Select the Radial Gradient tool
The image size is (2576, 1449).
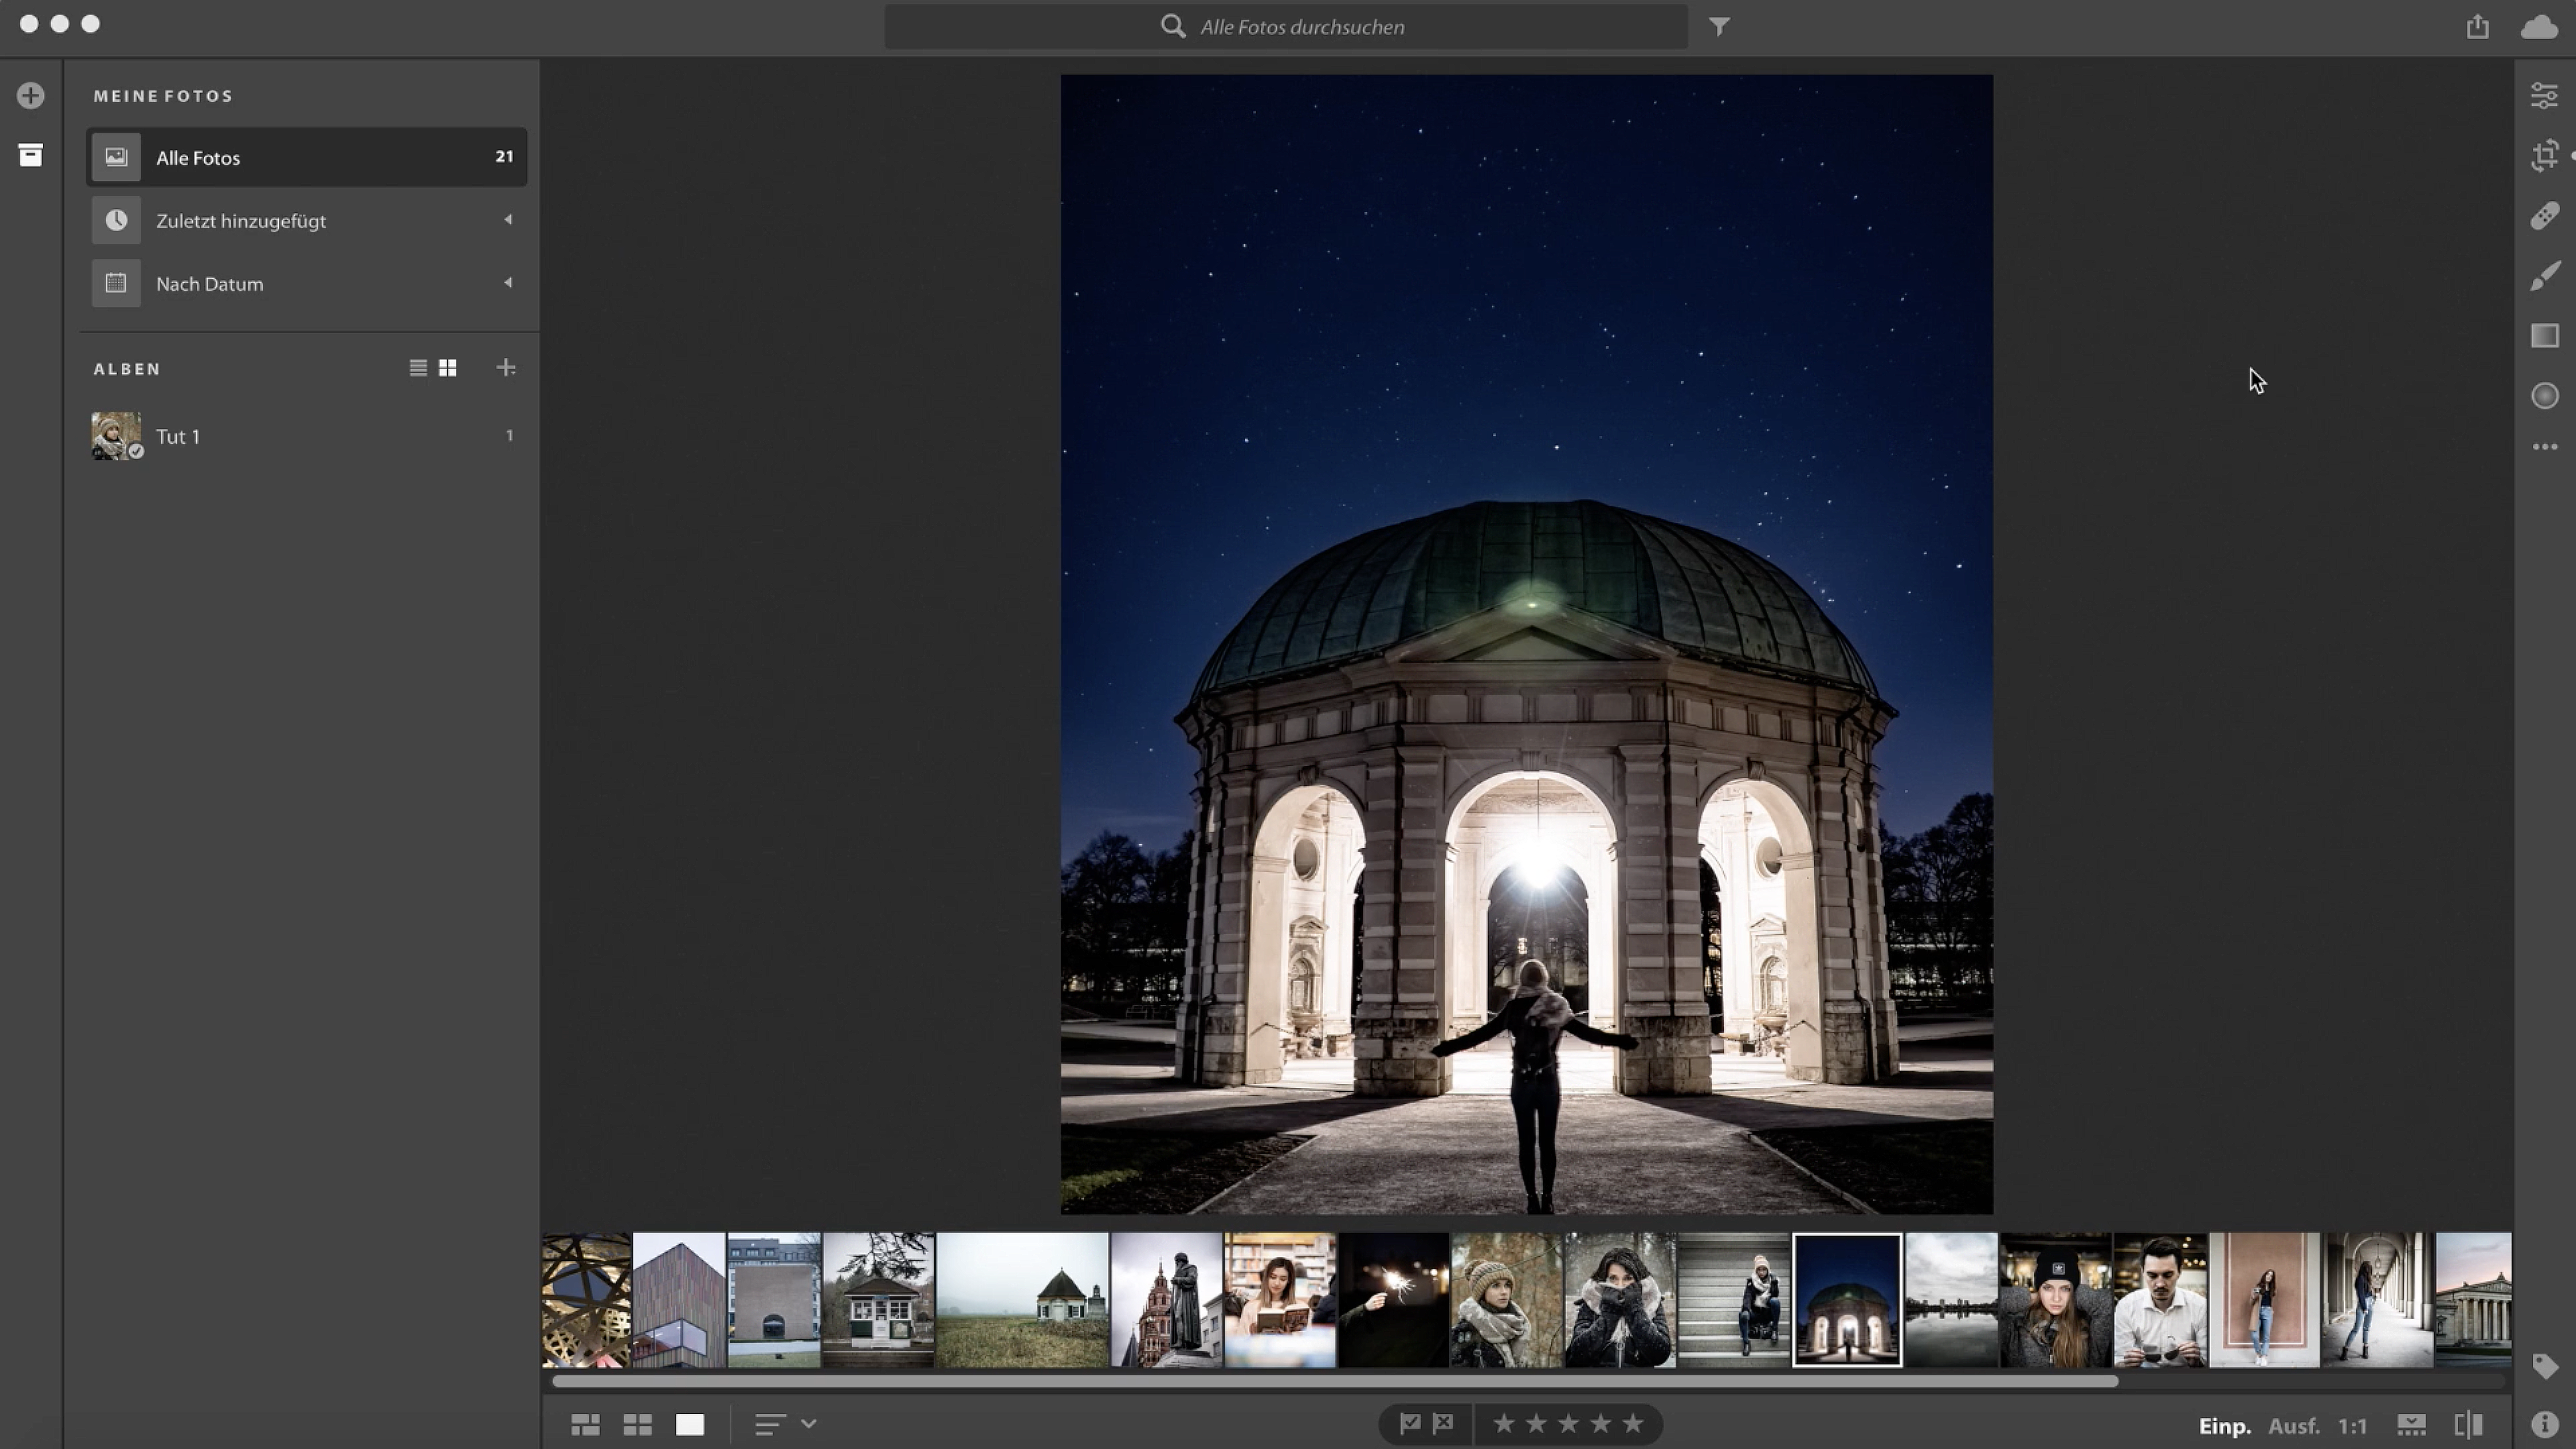2544,396
